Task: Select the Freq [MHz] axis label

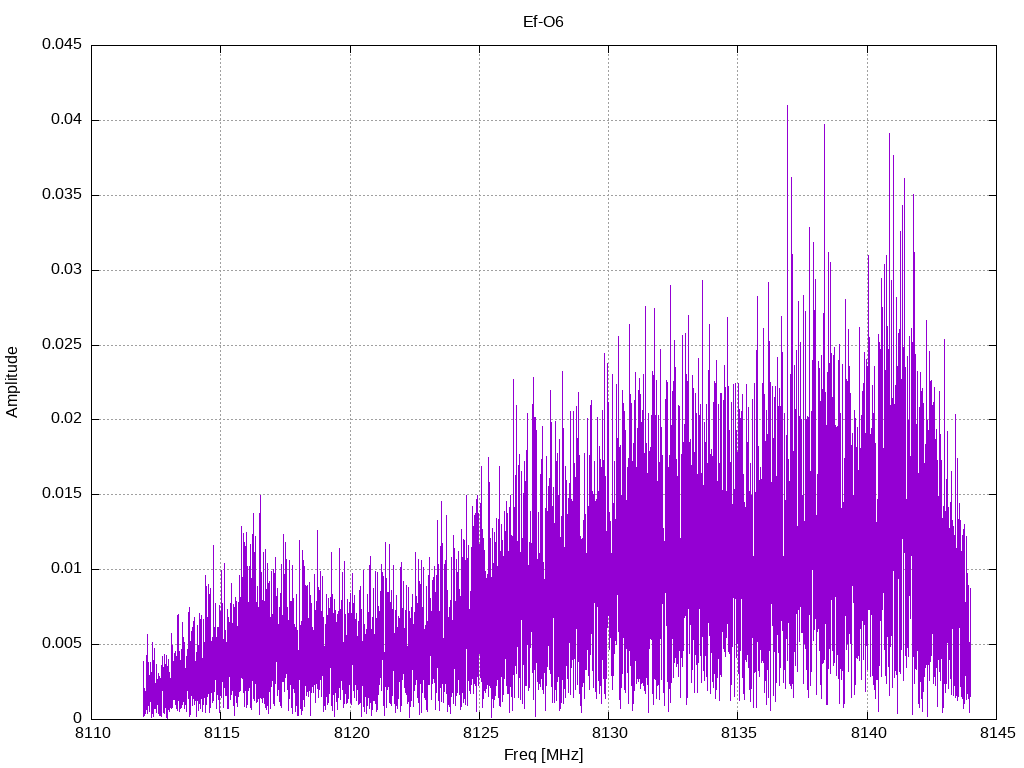Action: pos(543,754)
